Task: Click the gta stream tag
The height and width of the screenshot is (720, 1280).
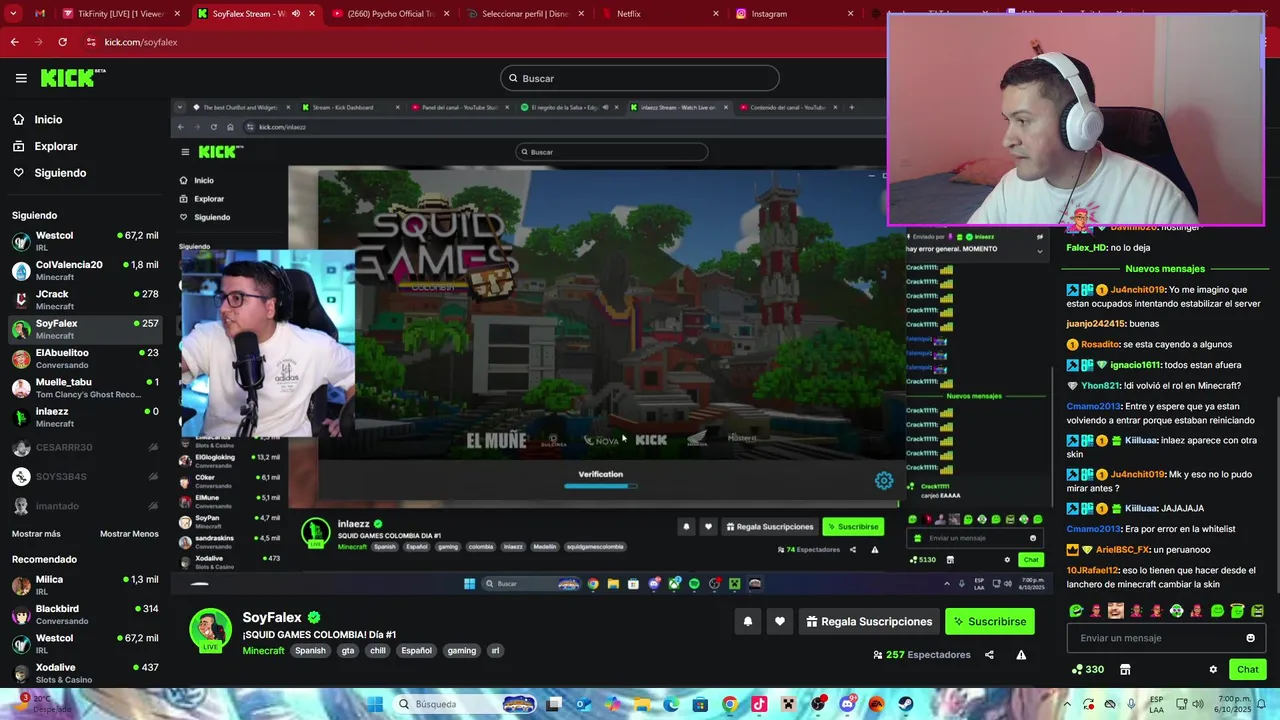Action: tap(348, 651)
